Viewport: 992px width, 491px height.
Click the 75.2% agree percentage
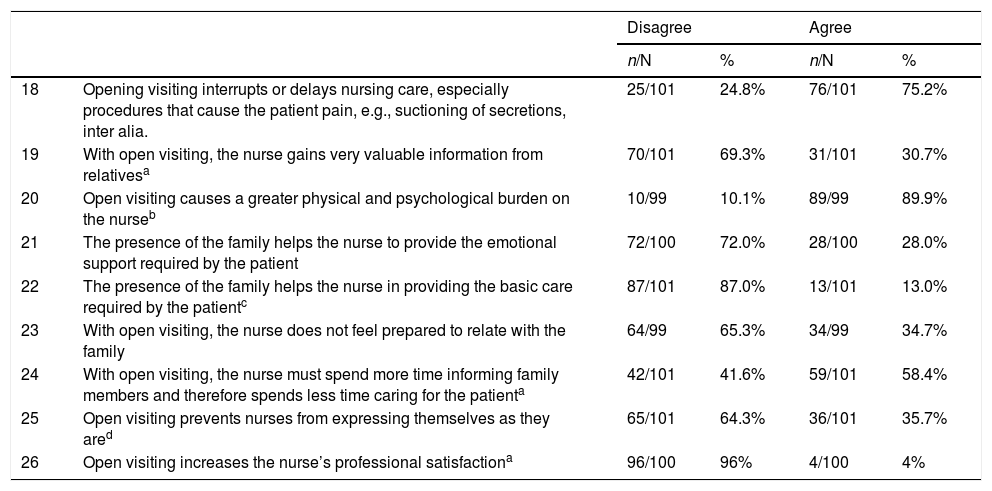point(925,88)
